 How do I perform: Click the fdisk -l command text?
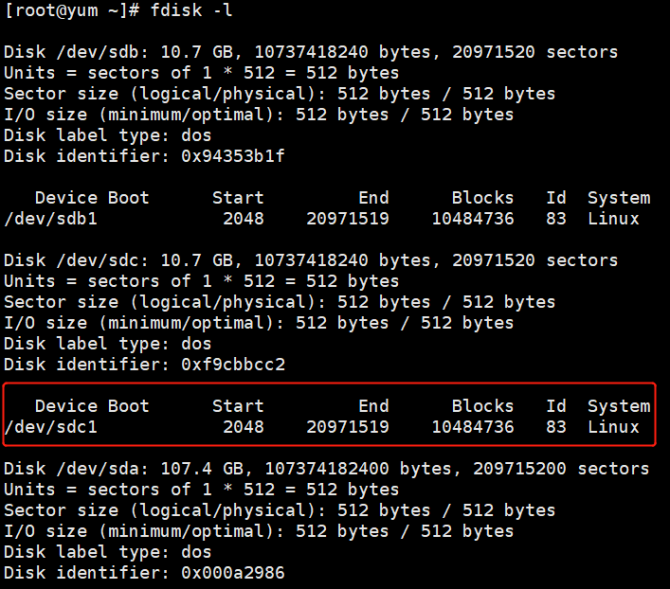click(191, 10)
